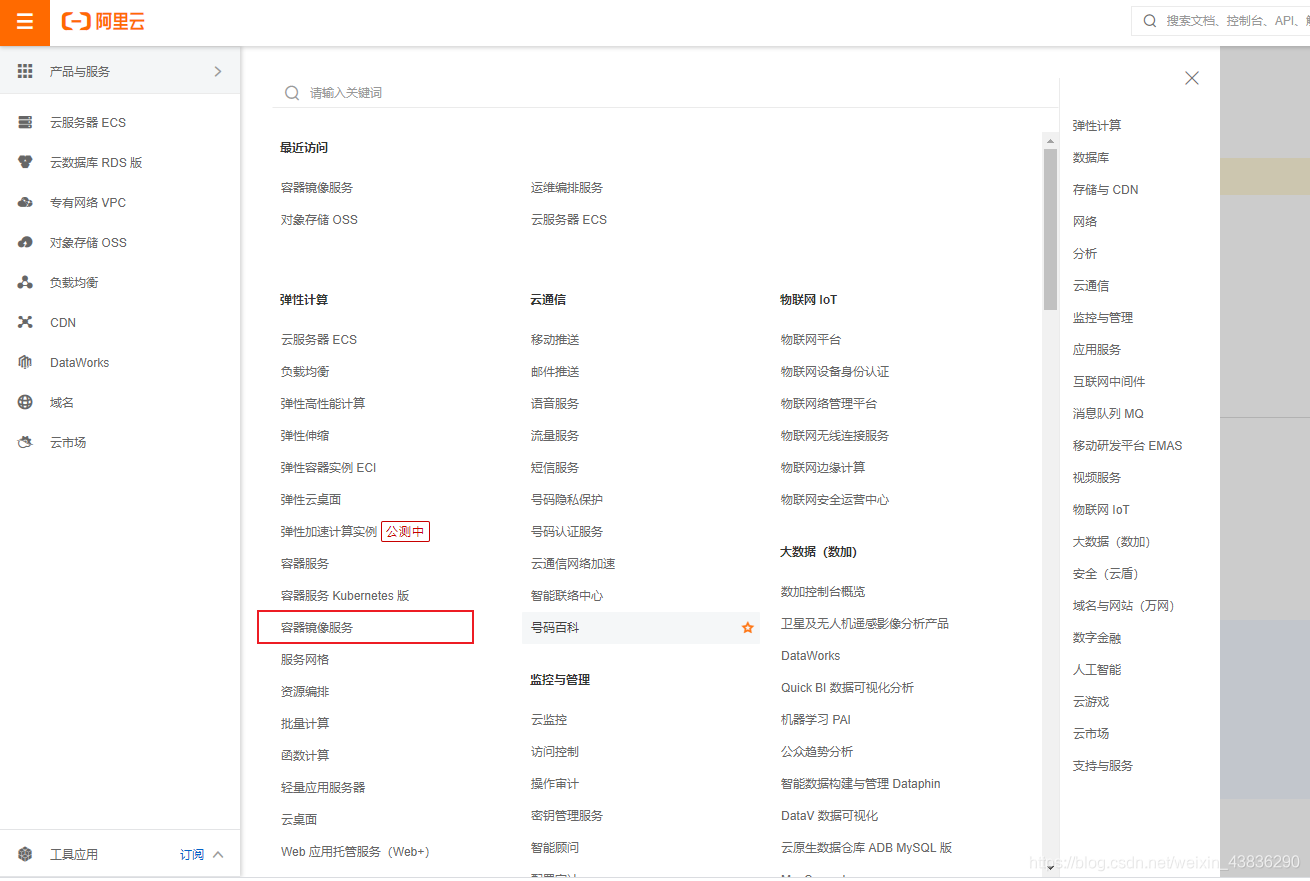Open 数加控制台概览
Viewport: 1310px width, 881px height.
point(823,591)
